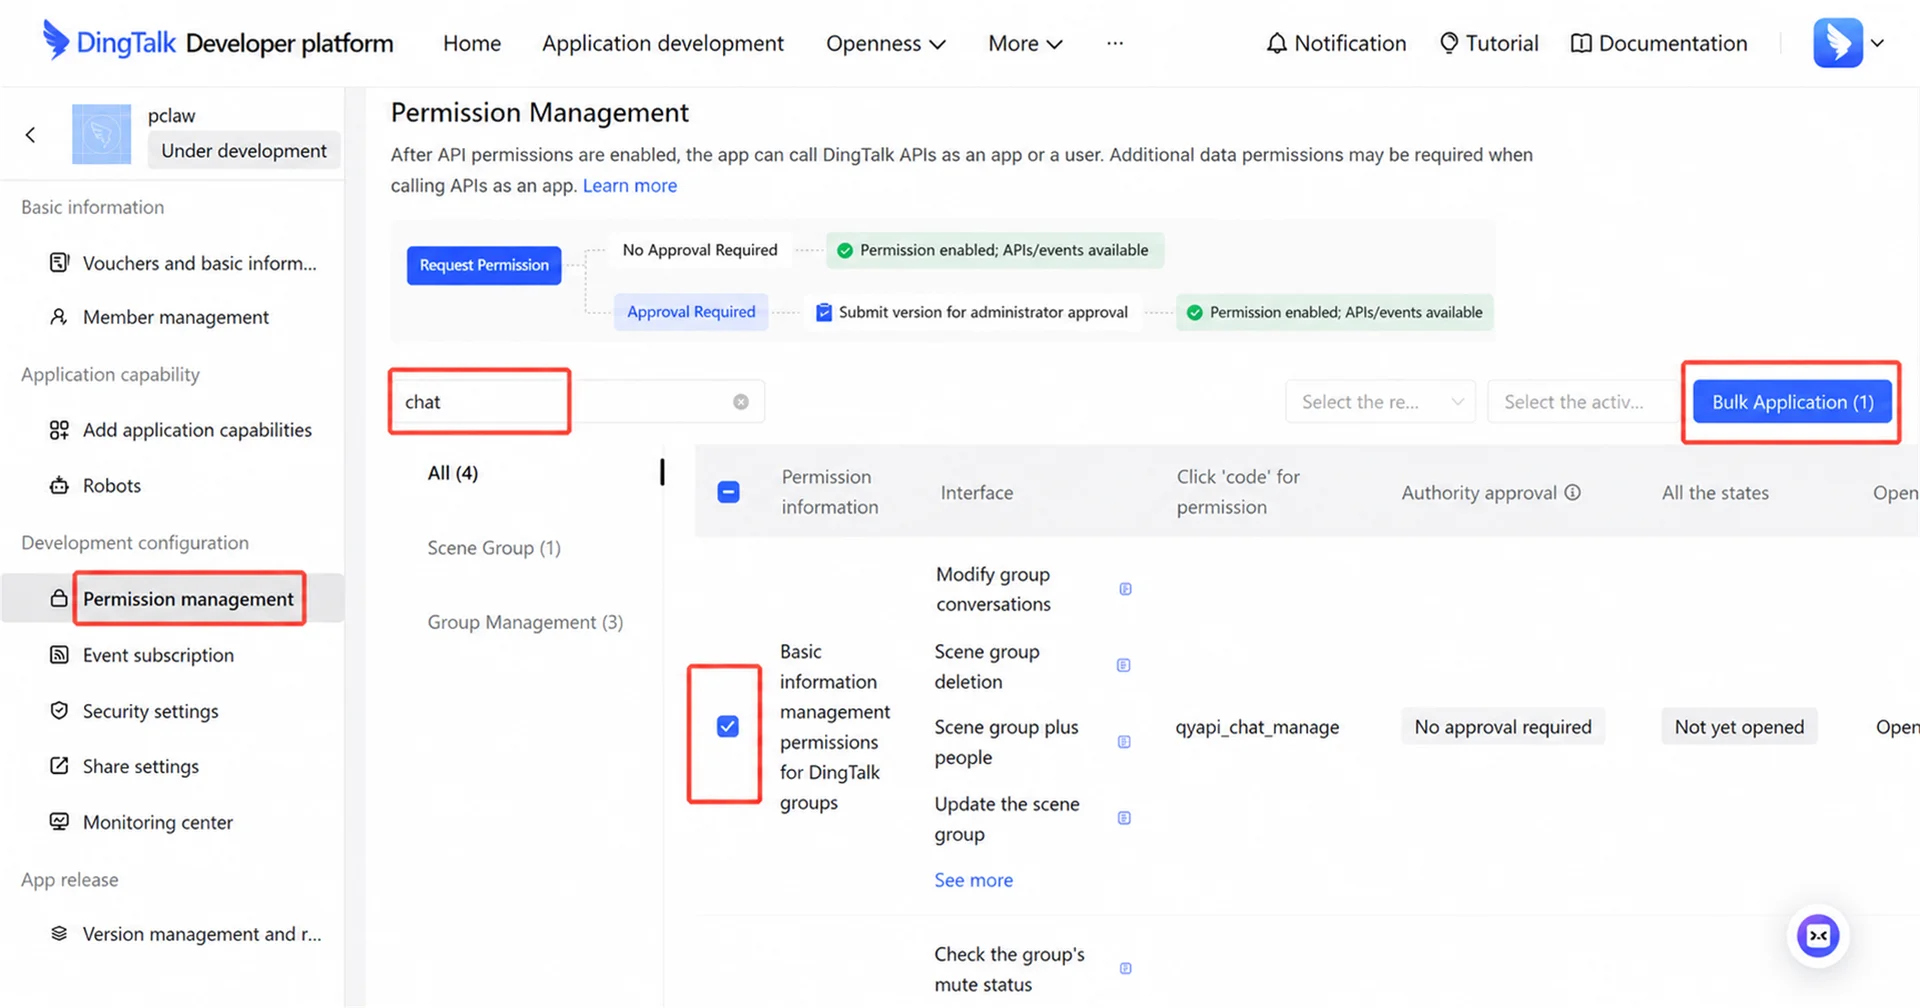Click the 'No approval required' badge
1920x1008 pixels.
coord(1503,727)
